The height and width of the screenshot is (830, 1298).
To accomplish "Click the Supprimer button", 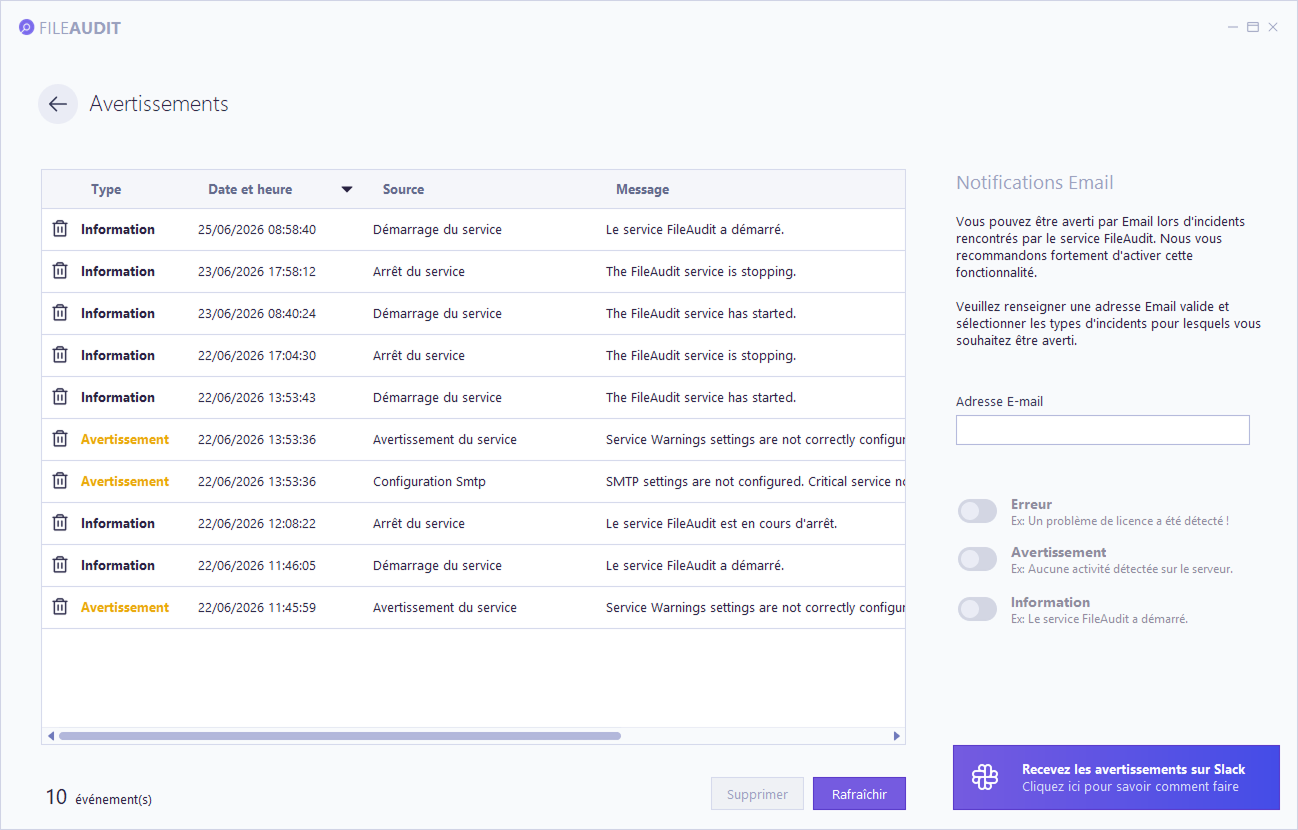I will (x=757, y=794).
